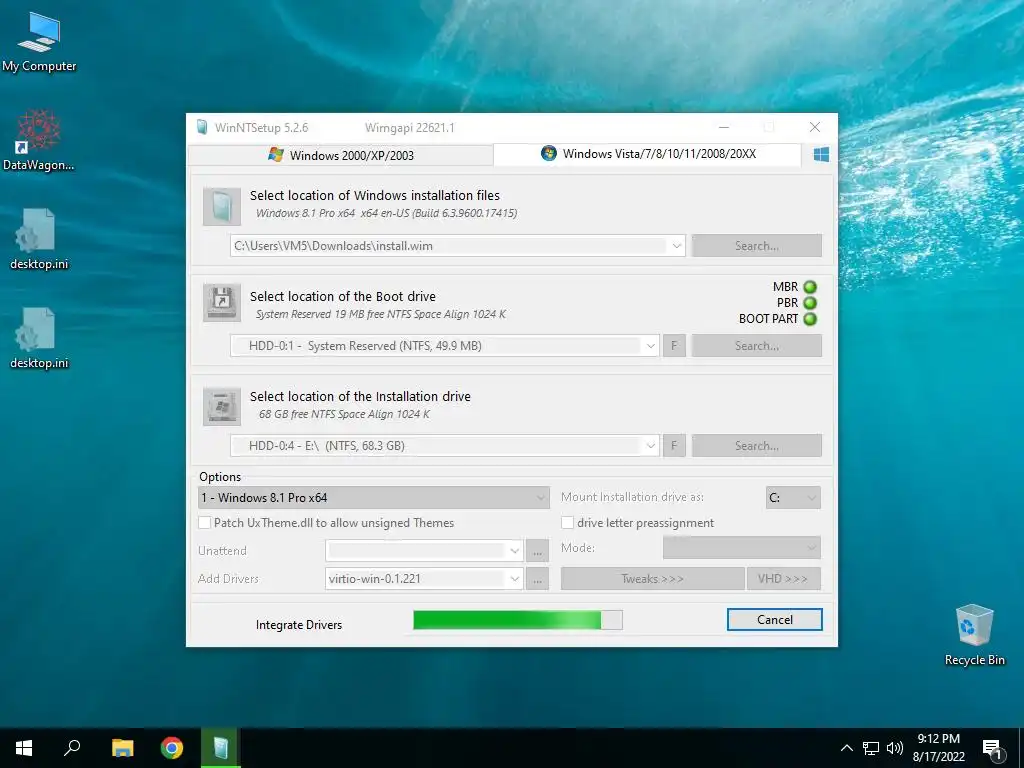Open the Windows 8.1 Pro x64 edition dropdown
This screenshot has height=768, width=1024.
(x=374, y=498)
